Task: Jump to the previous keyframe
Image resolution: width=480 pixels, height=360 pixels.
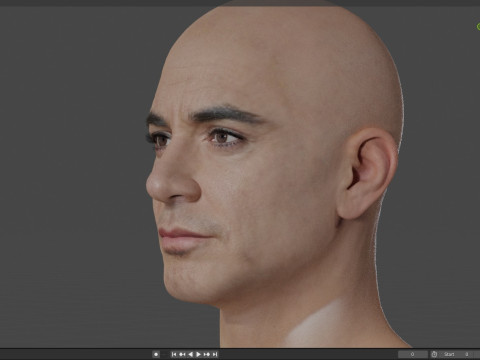Action: click(182, 354)
